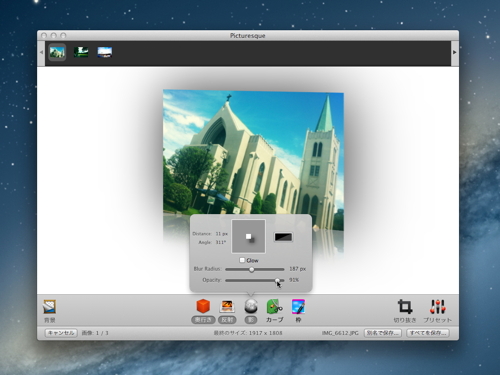This screenshot has width=500, height=375.
Task: Click the shadow sphere icon
Action: [251, 306]
